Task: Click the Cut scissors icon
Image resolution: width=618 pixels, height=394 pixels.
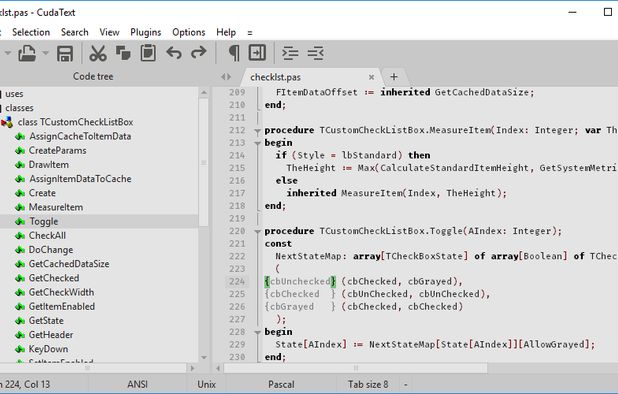Action: [x=98, y=53]
